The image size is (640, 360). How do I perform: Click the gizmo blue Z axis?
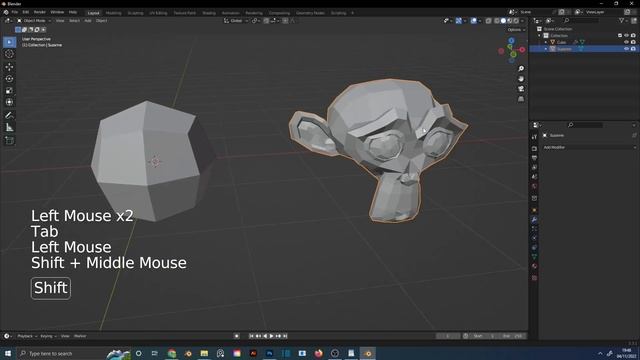(511, 41)
